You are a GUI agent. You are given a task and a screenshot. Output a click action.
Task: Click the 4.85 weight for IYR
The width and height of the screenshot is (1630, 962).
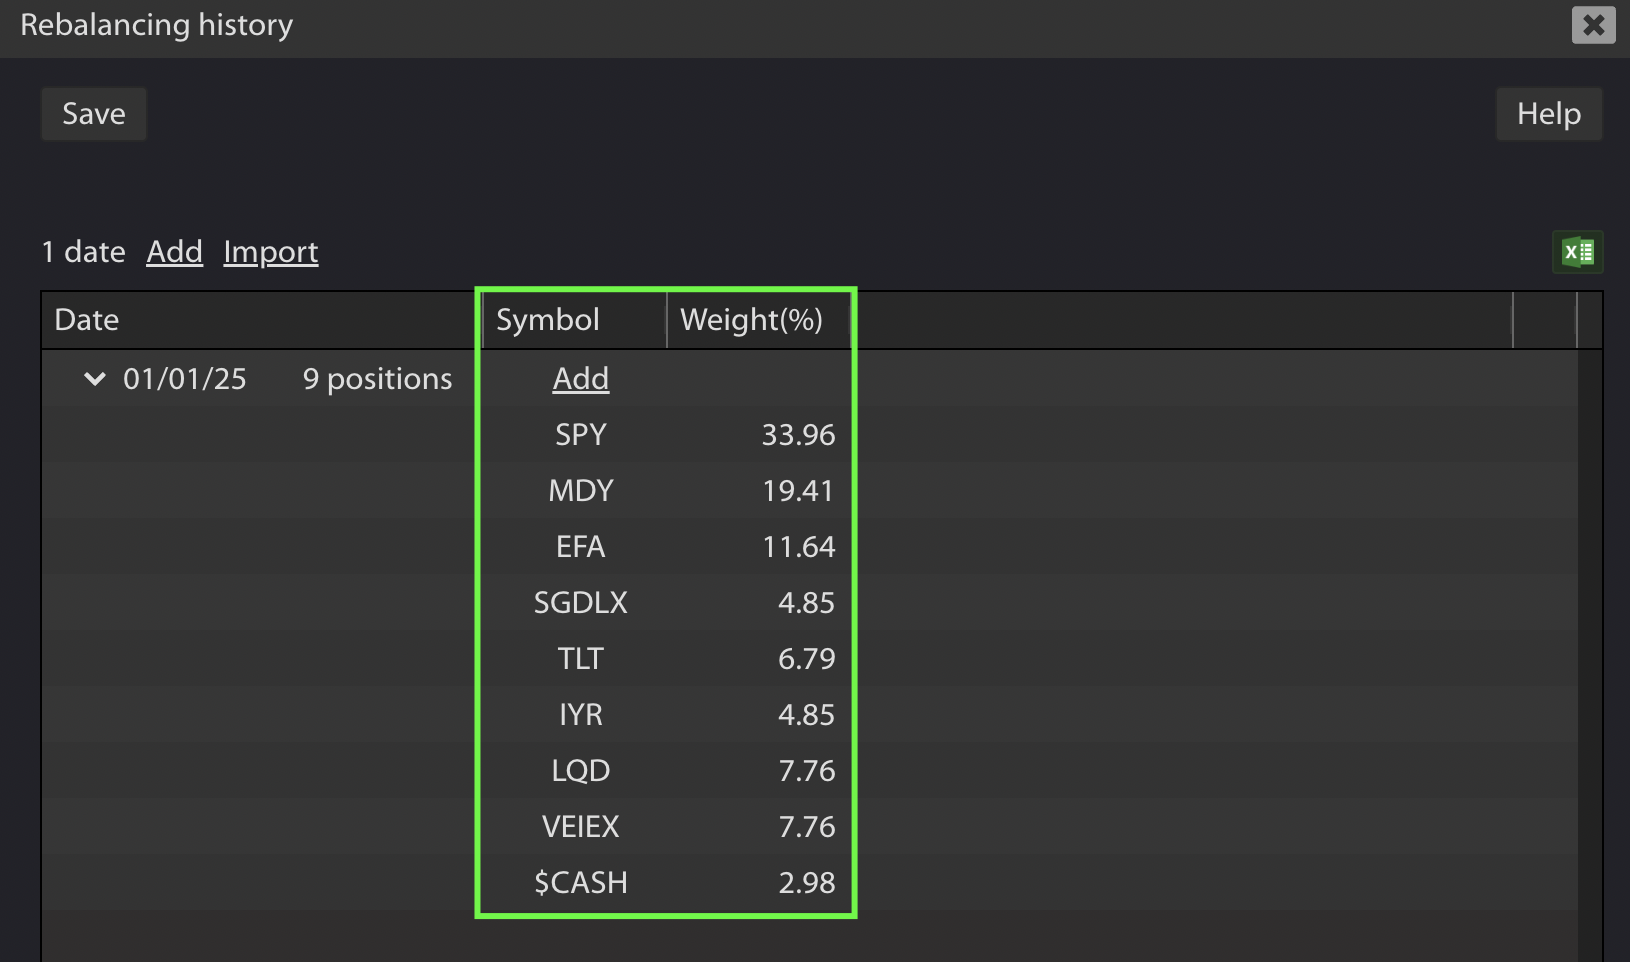[x=806, y=715]
